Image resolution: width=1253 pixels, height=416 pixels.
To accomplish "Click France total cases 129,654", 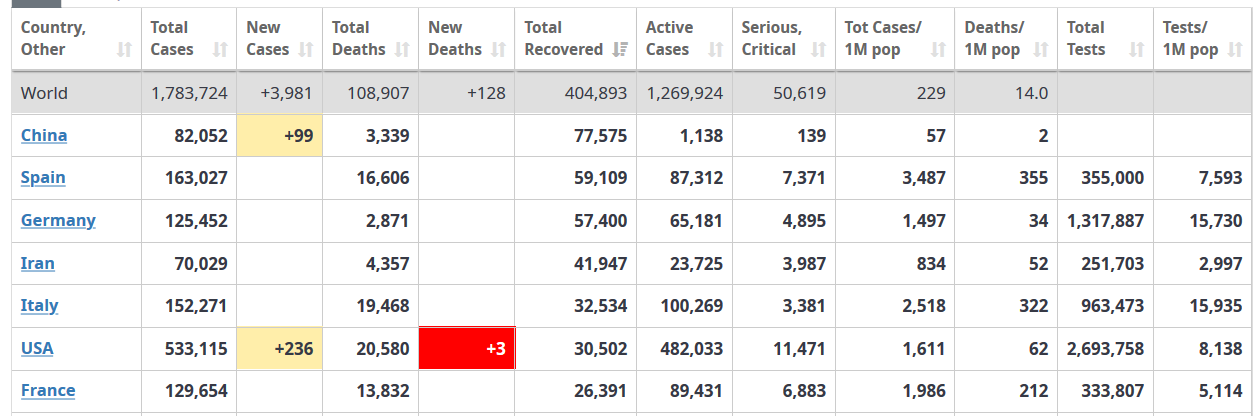I will (x=196, y=390).
